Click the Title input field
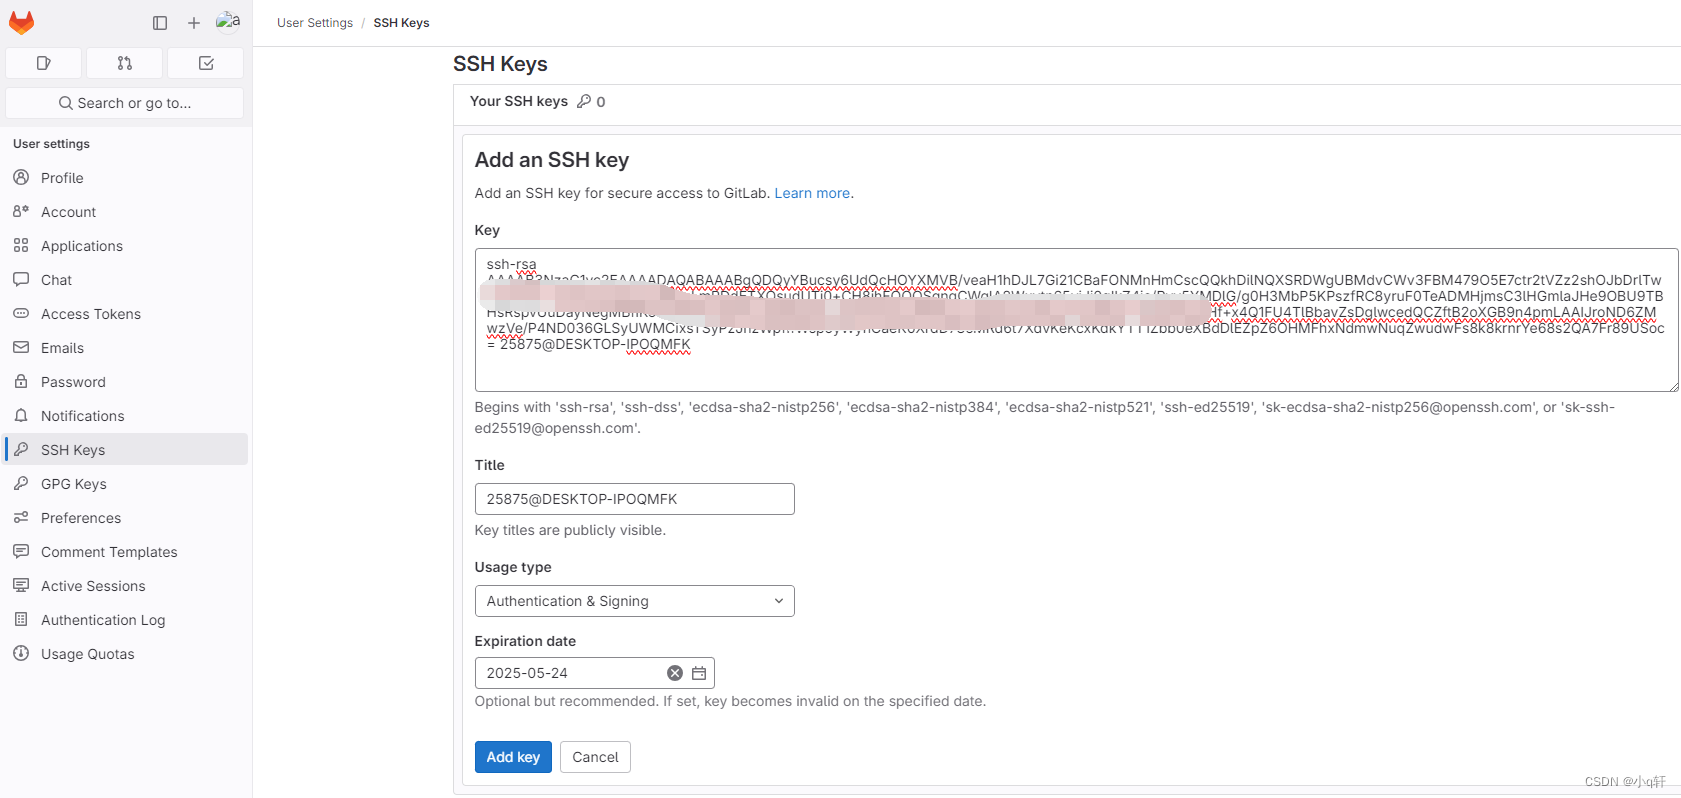This screenshot has width=1681, height=798. (634, 499)
